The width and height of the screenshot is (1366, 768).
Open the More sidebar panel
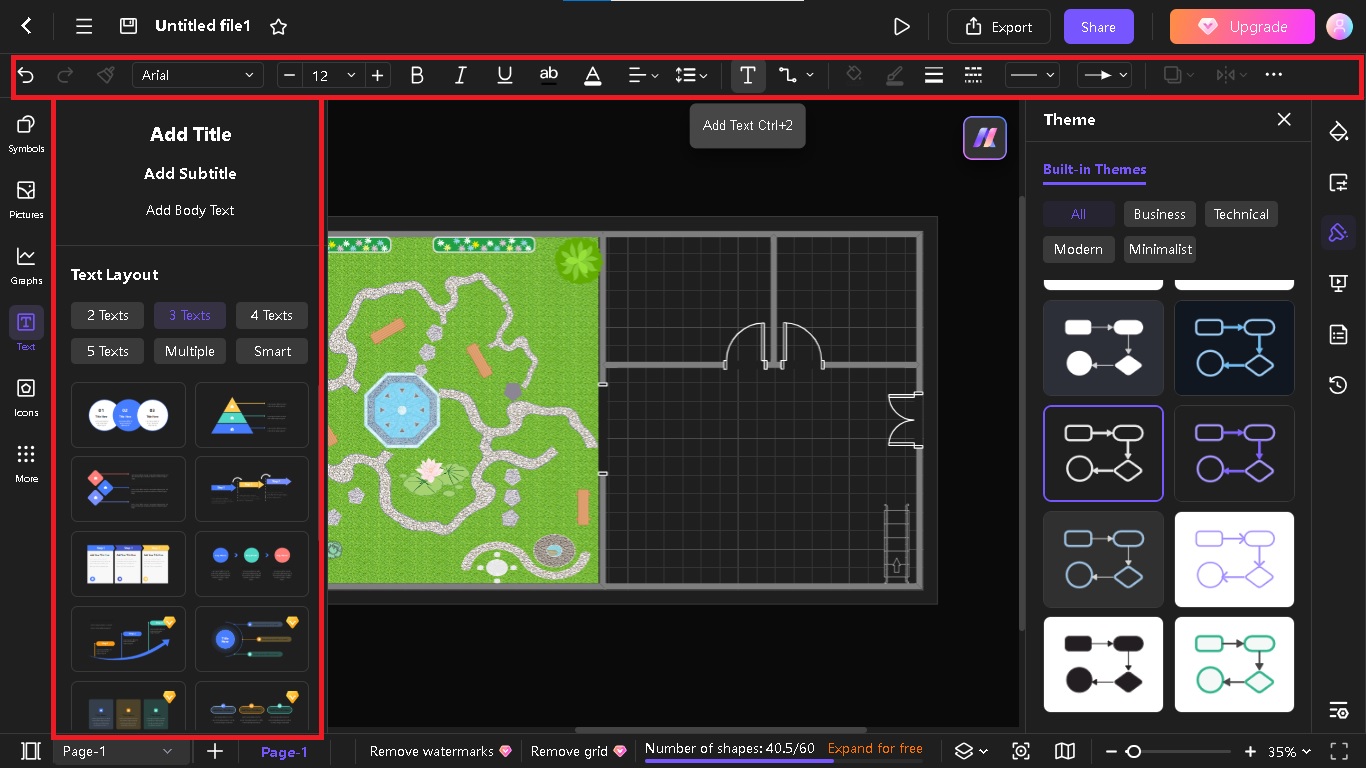coord(26,463)
